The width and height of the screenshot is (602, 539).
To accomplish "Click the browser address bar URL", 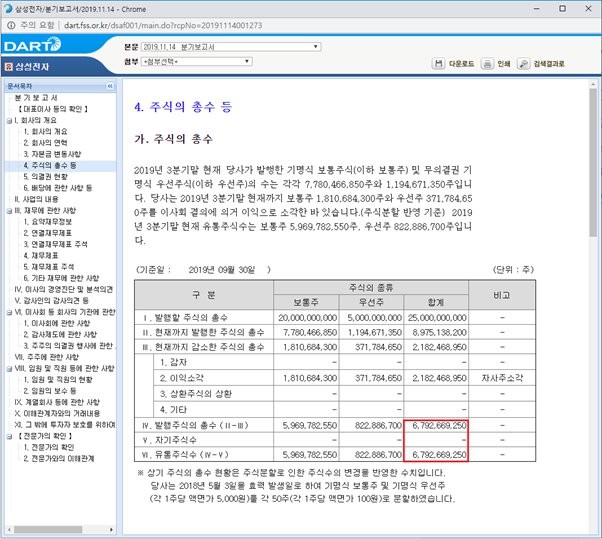I will point(150,24).
